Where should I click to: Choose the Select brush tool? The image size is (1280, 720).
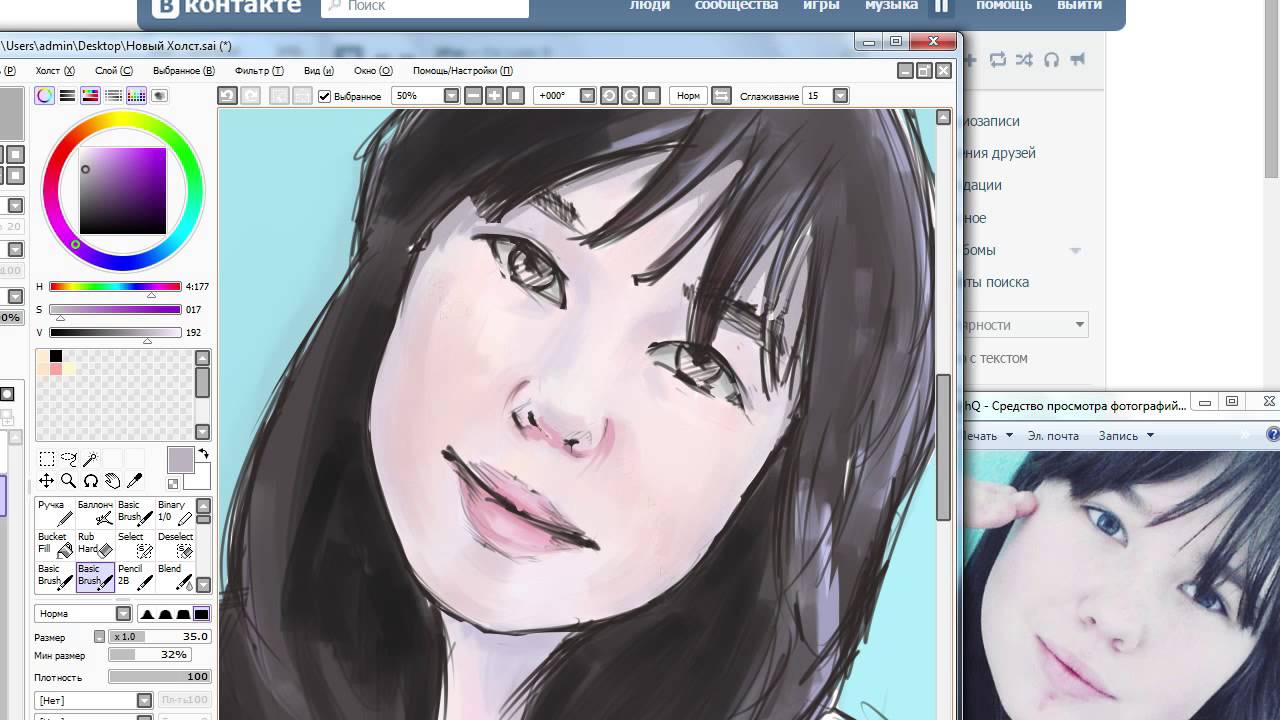pos(135,544)
